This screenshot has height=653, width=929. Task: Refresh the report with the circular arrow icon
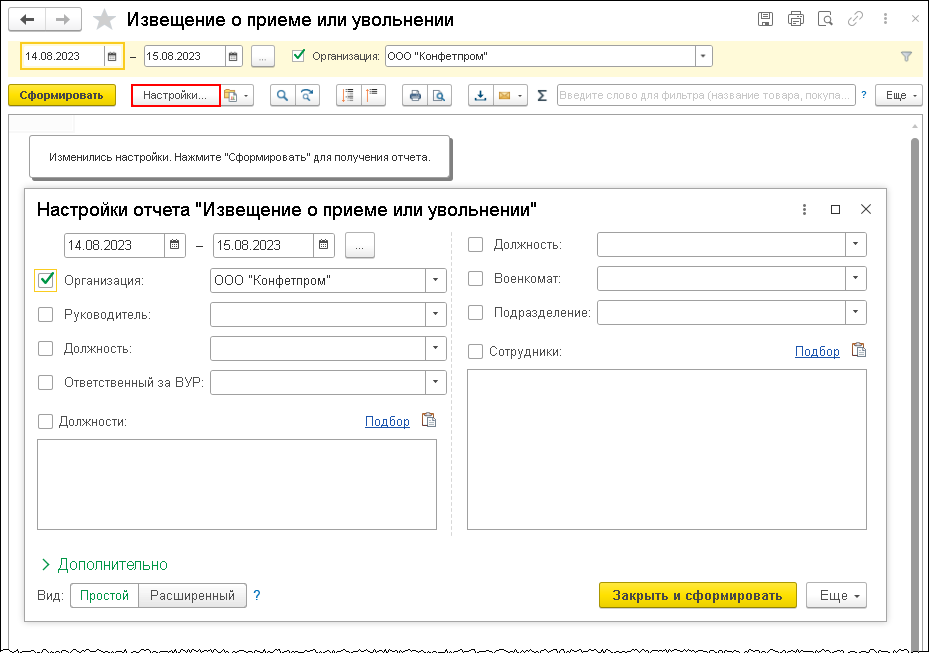307,95
